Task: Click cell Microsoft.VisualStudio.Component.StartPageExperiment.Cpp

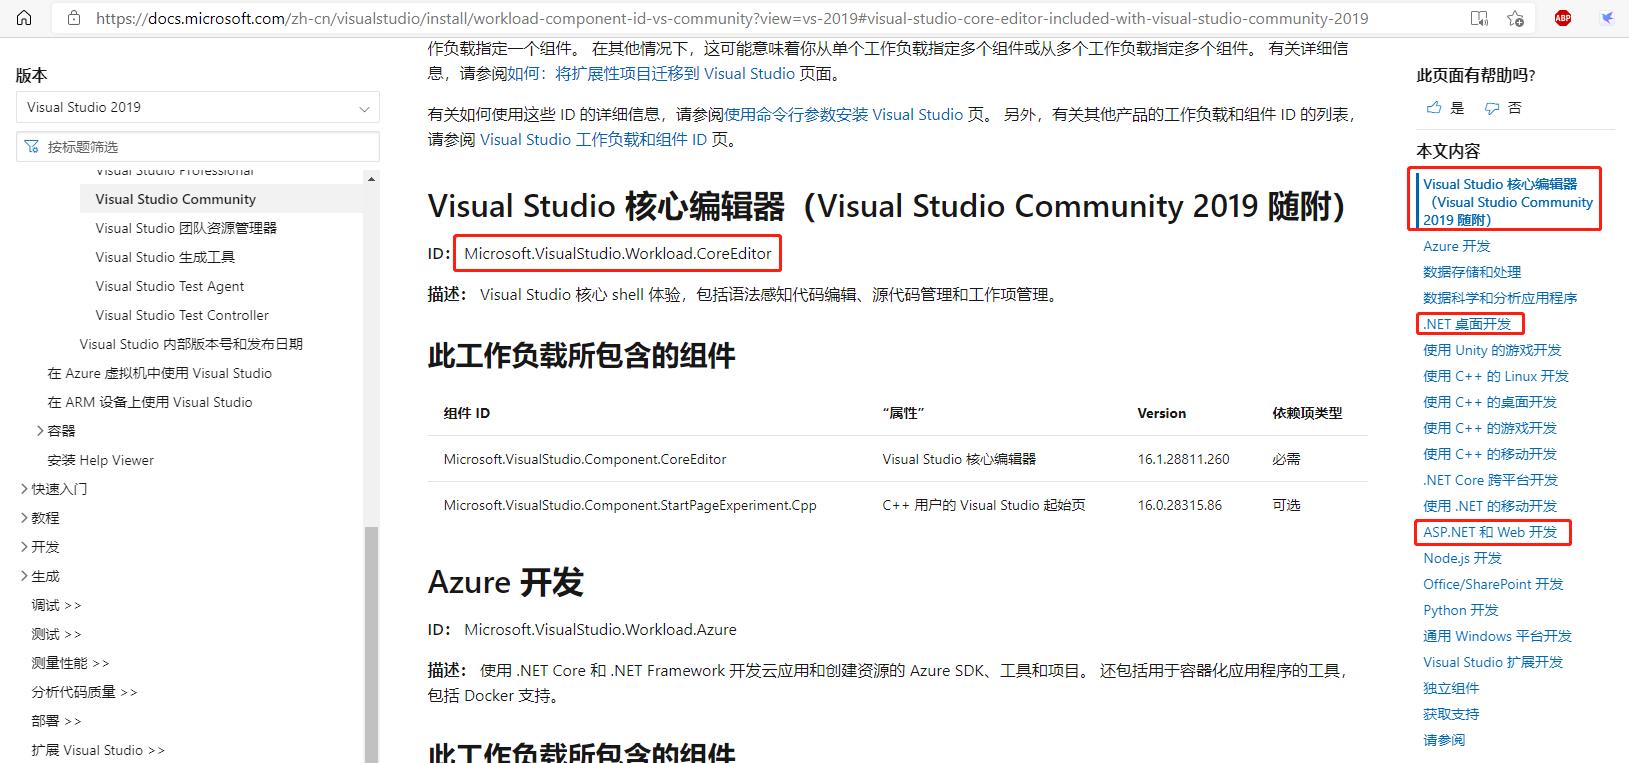Action: tap(630, 505)
